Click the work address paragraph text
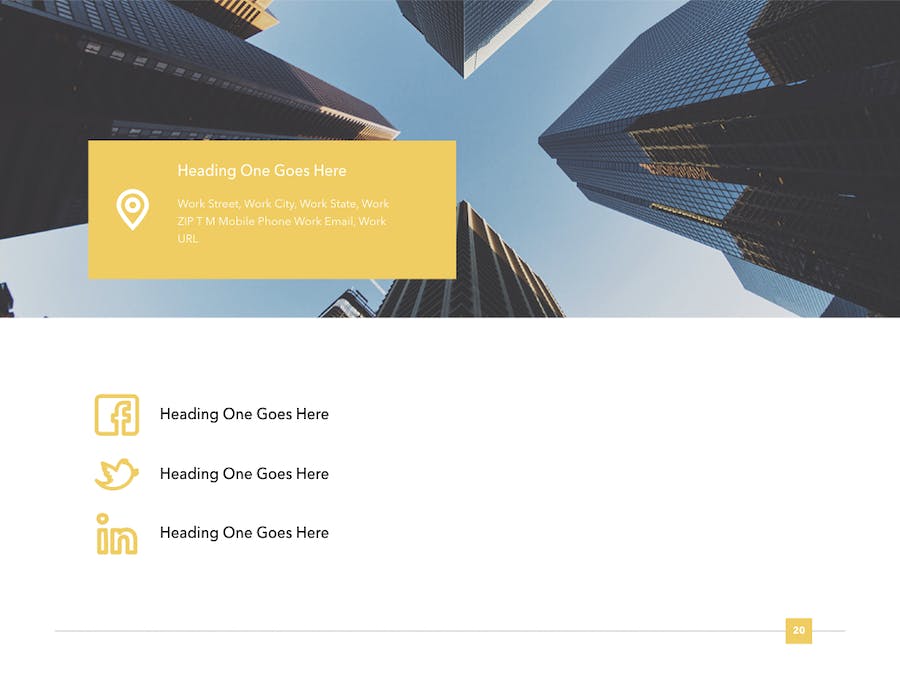 click(x=283, y=221)
